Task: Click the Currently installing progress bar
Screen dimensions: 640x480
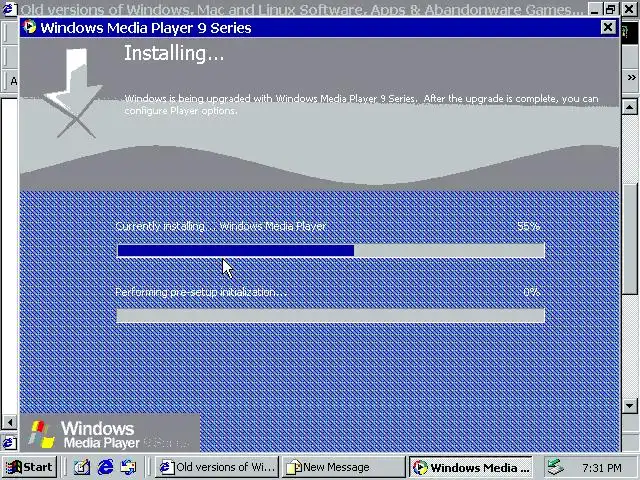Action: pyautogui.click(x=331, y=251)
